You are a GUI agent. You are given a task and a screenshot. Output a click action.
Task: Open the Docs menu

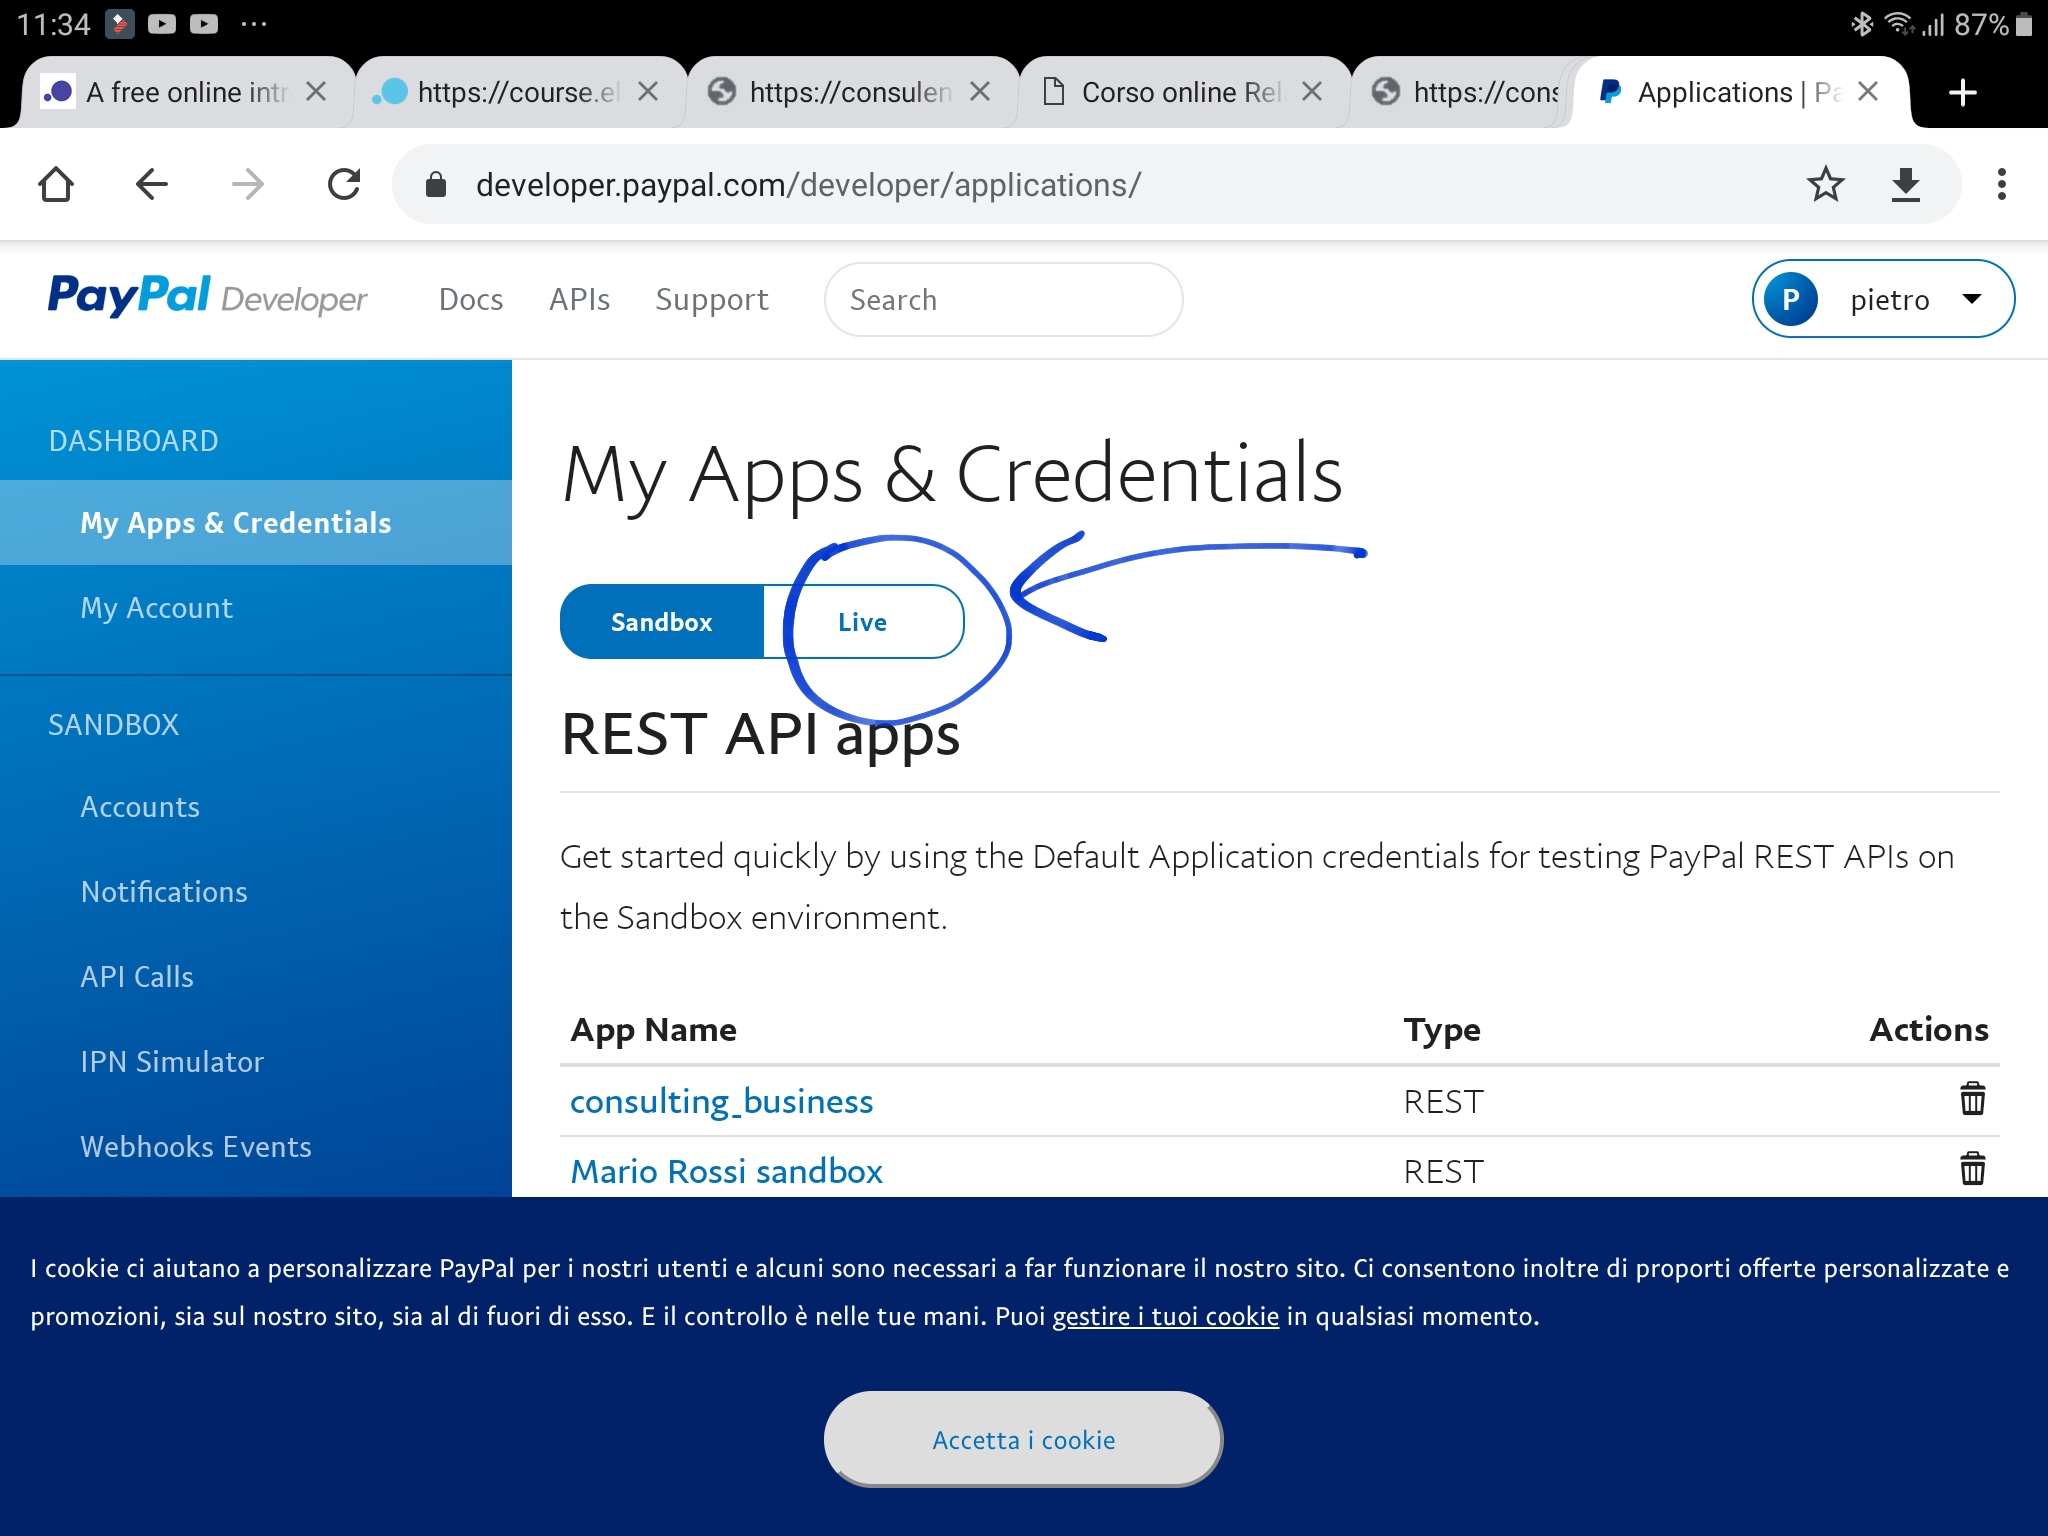tap(471, 299)
